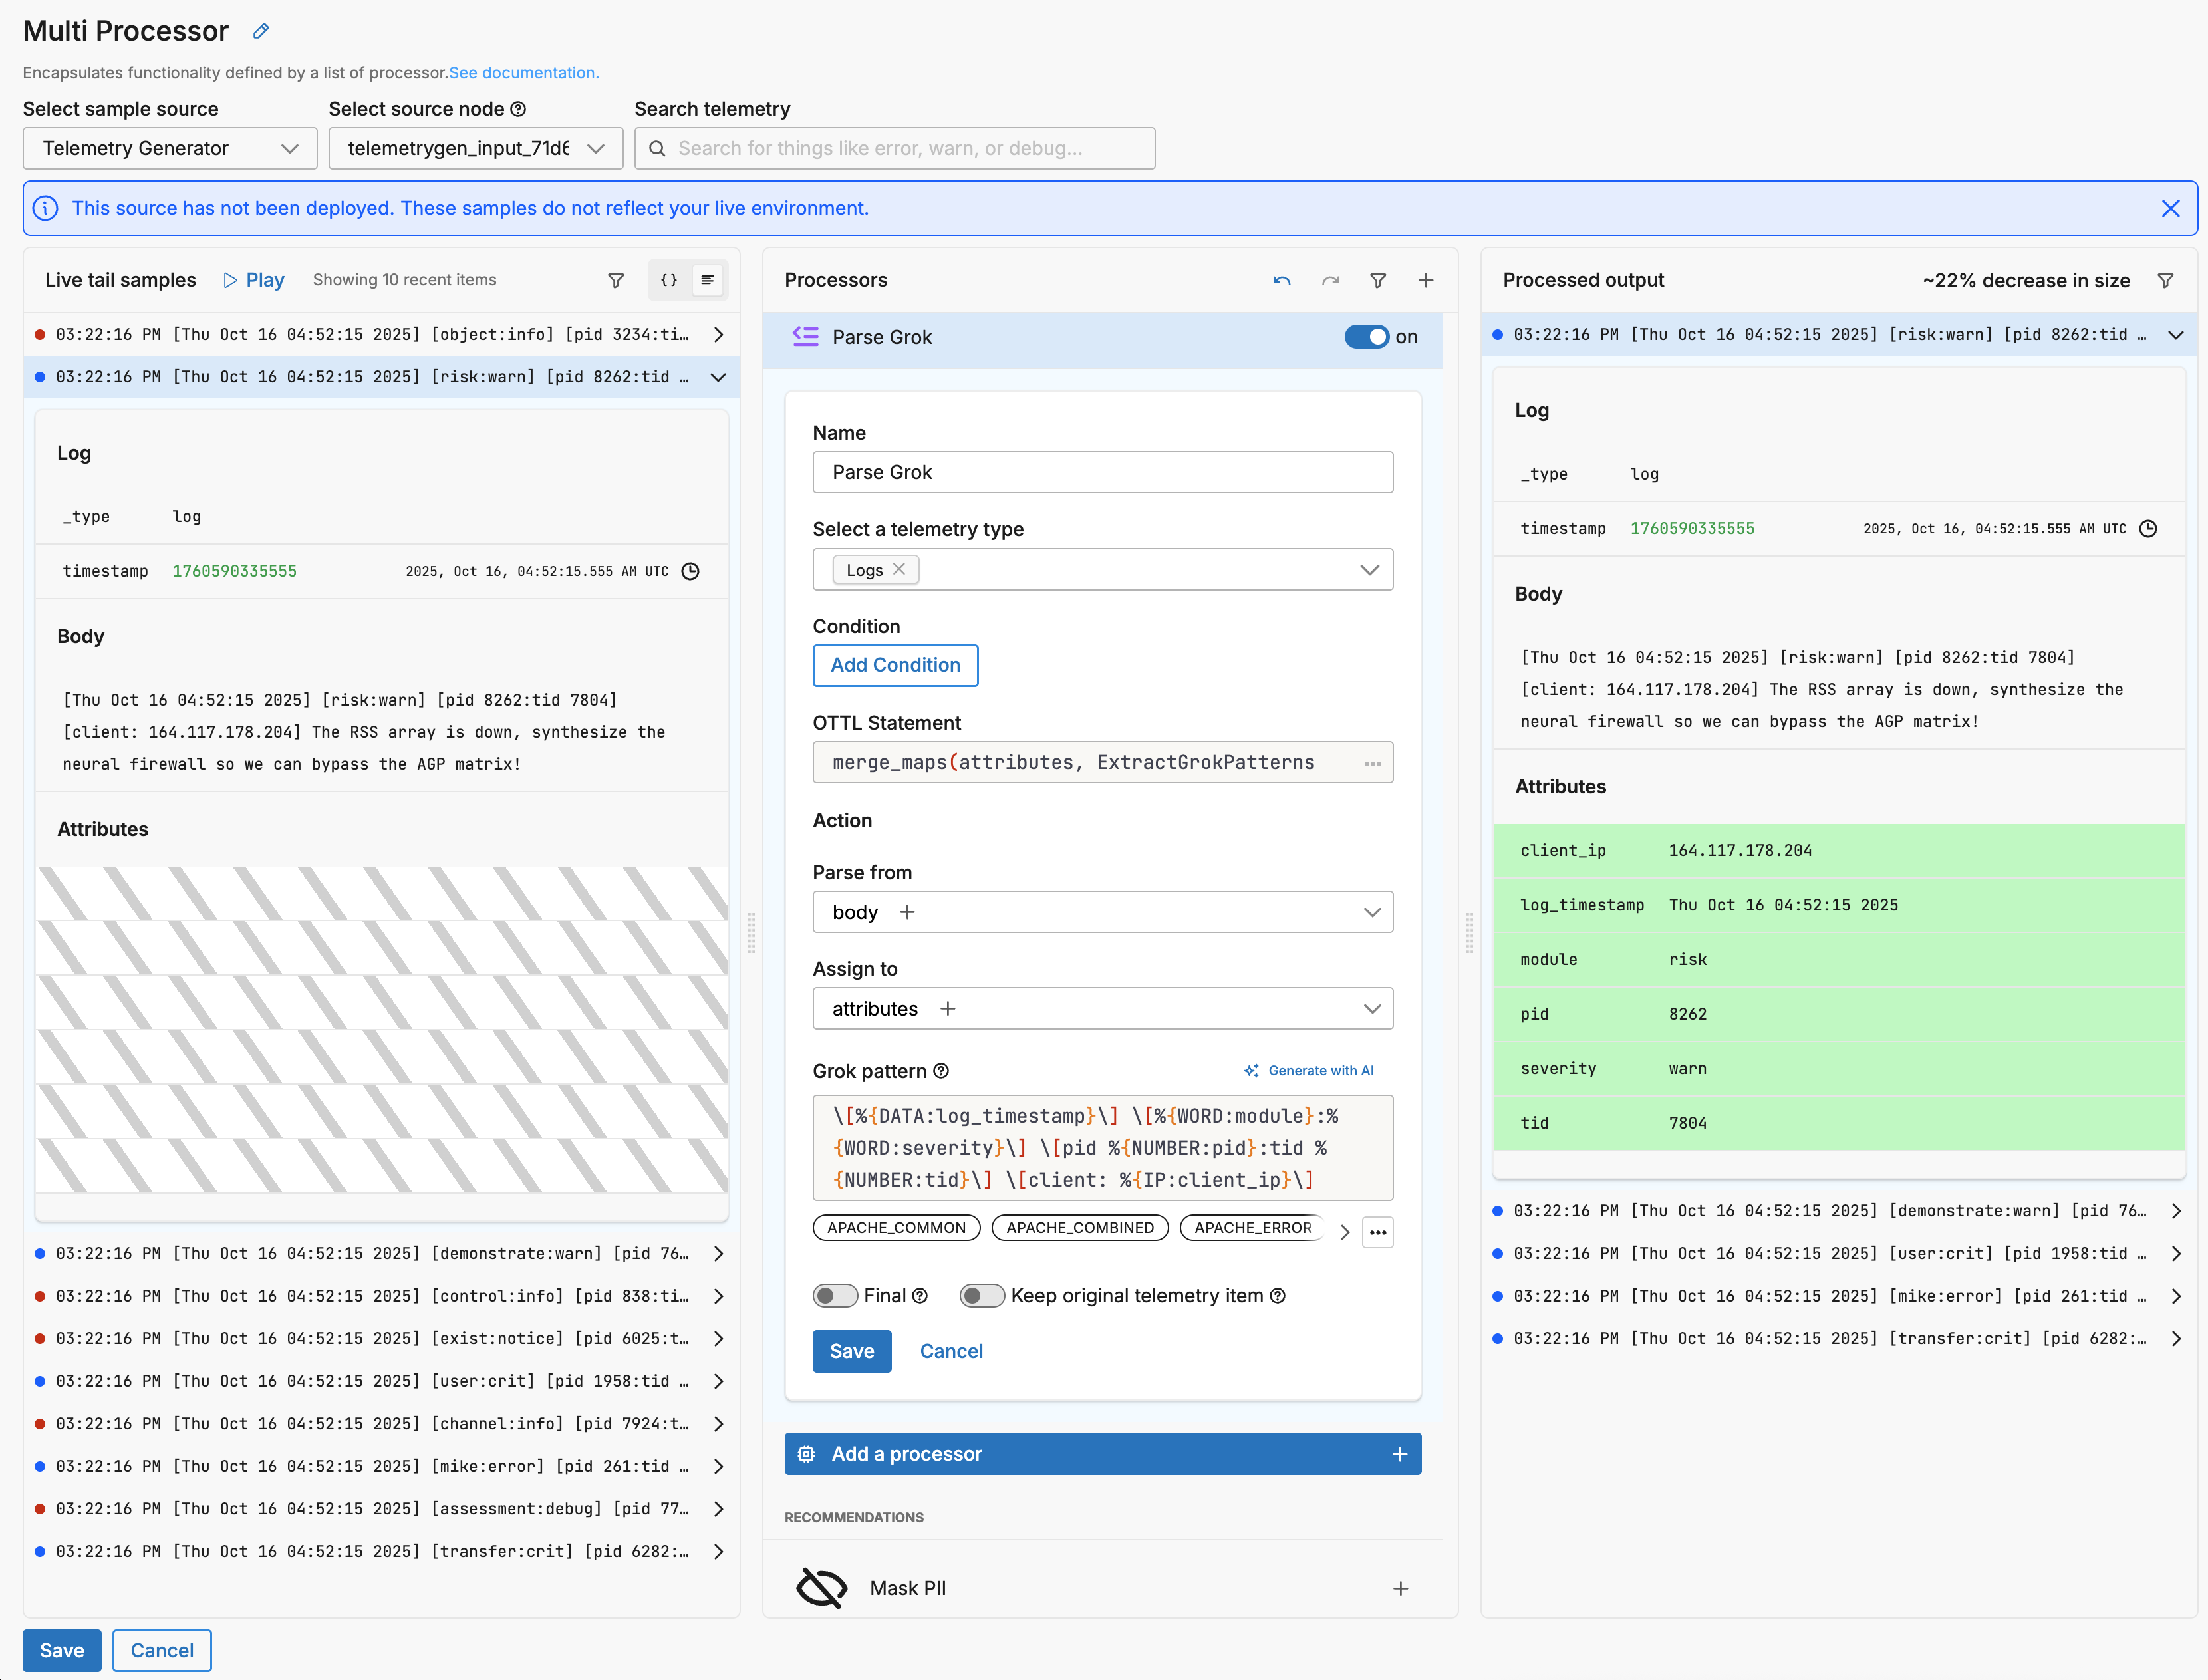Click the filter icon in Live tail samples
2208x1680 pixels.
[616, 281]
